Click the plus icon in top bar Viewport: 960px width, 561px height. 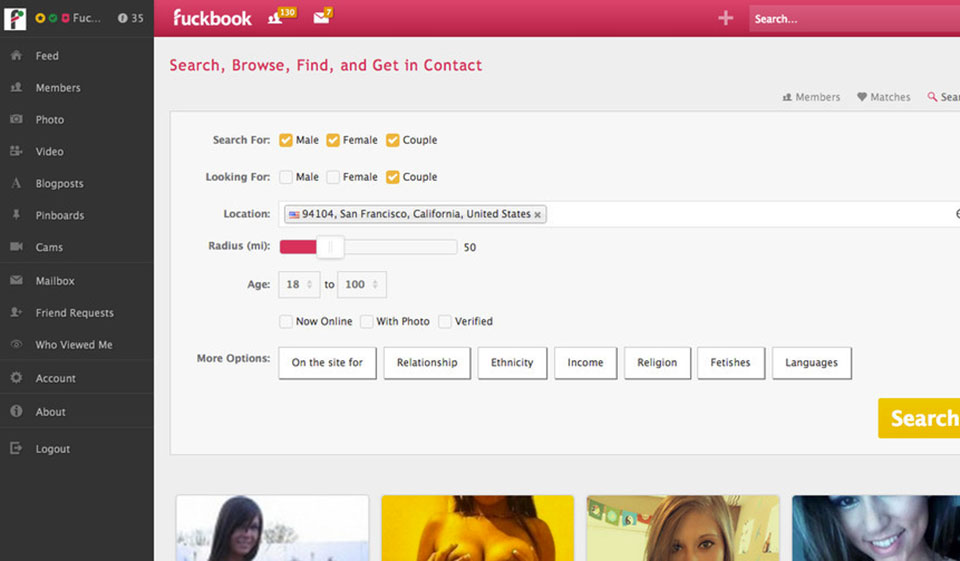pos(725,18)
